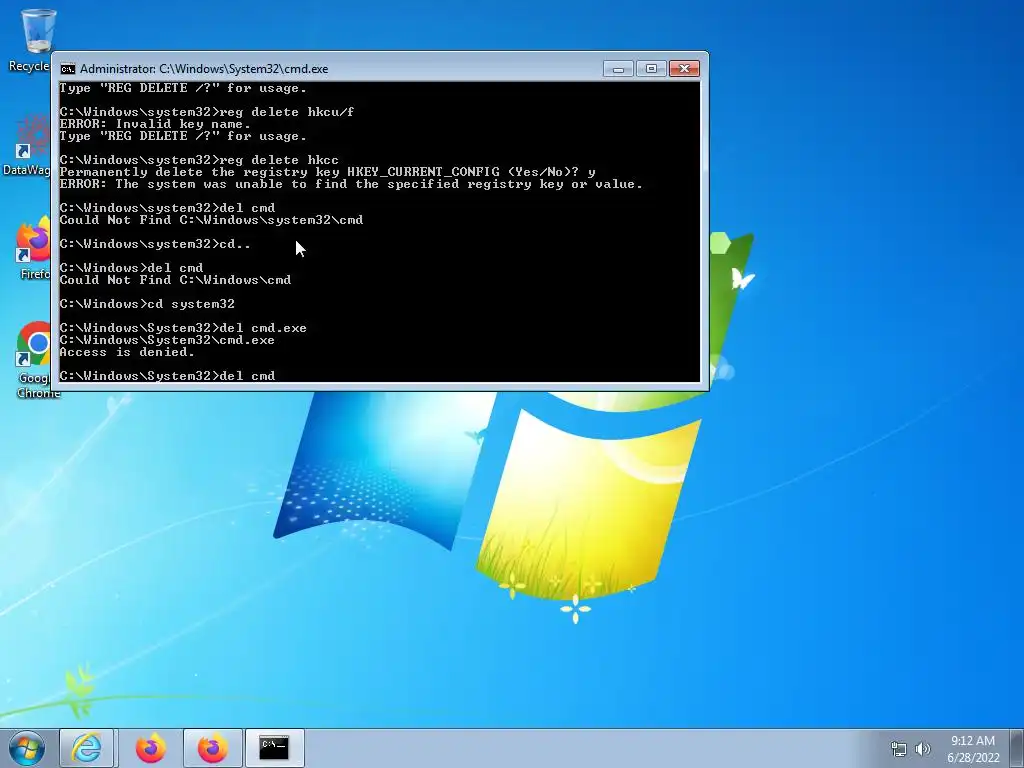The width and height of the screenshot is (1024, 768).
Task: Click 'Could Not Find C:\Windows\system32\cmd' line
Action: tap(211, 220)
